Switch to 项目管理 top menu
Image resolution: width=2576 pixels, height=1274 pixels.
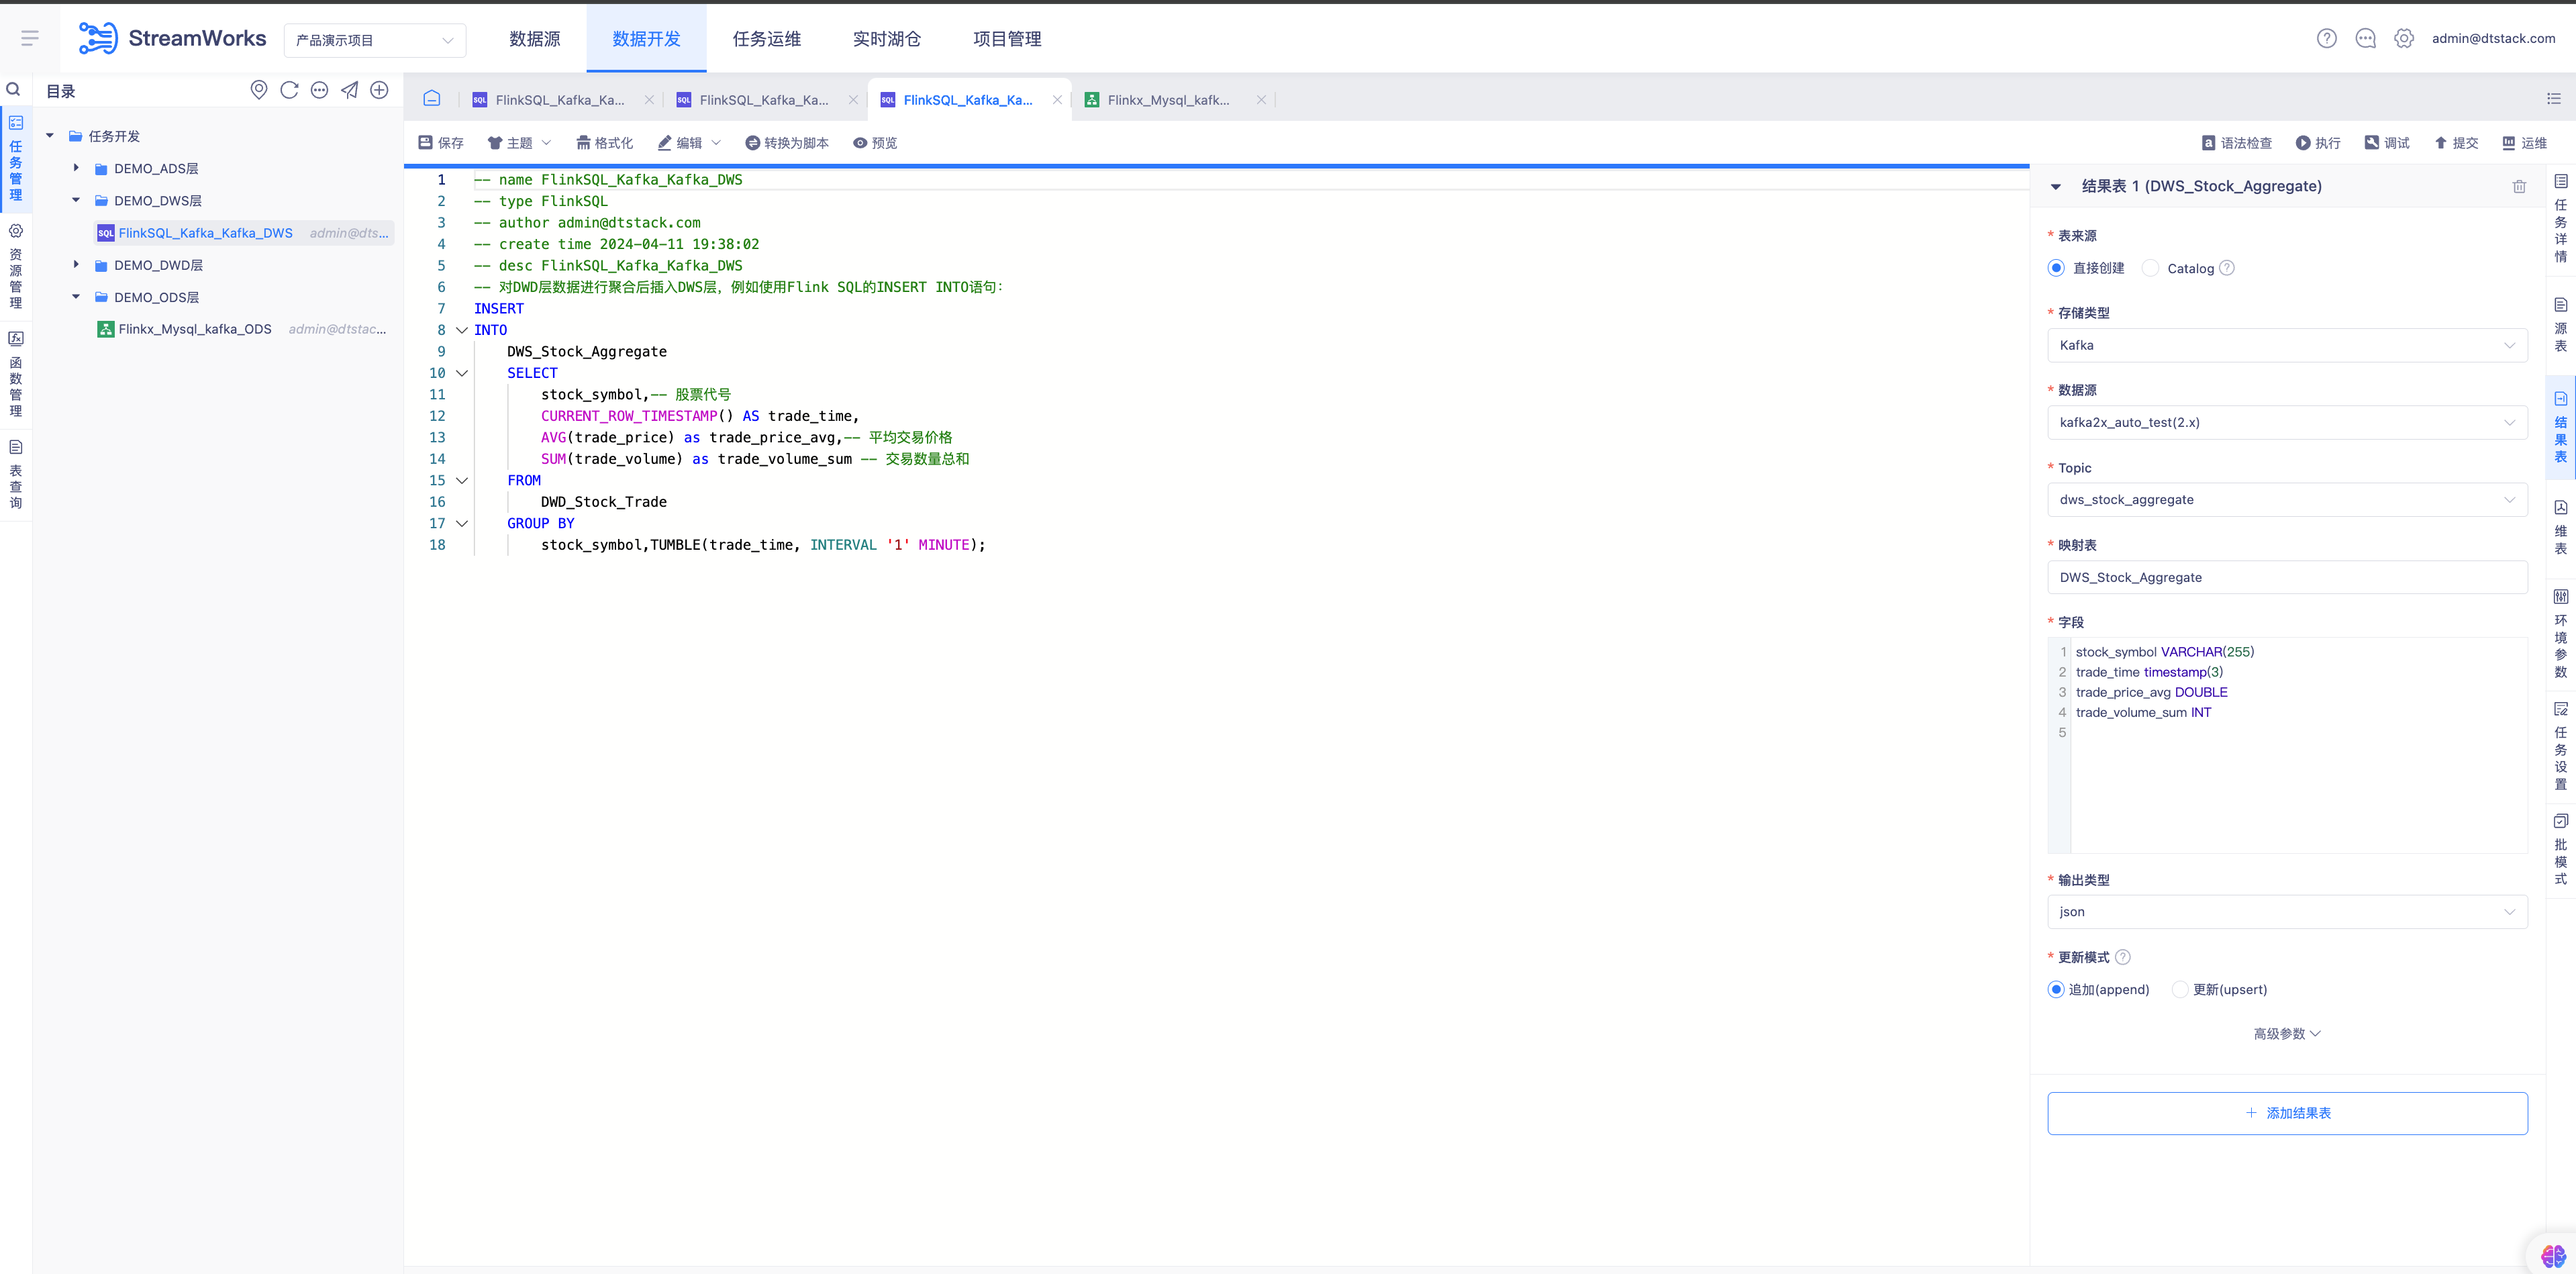tap(1007, 38)
